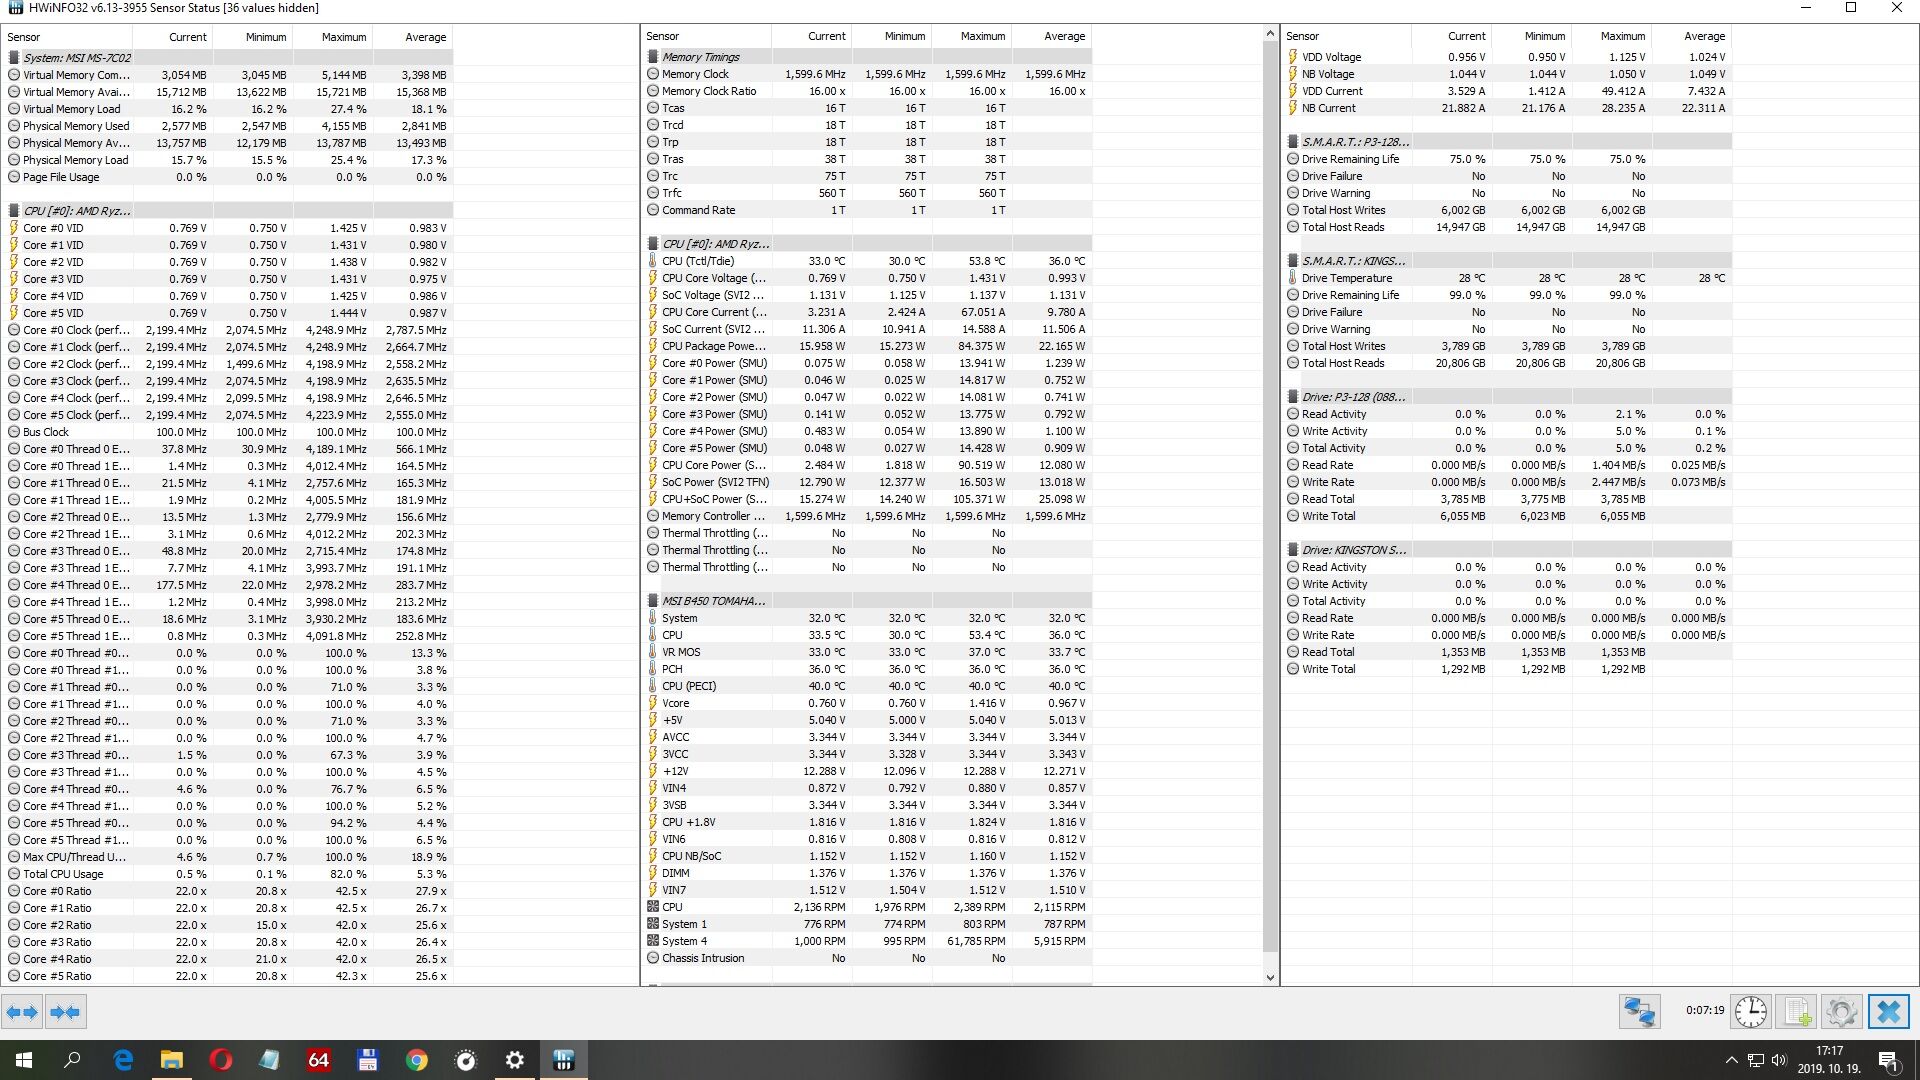This screenshot has width=1920, height=1080.
Task: Click the expand sensor panels arrows button
Action: coord(22,1012)
